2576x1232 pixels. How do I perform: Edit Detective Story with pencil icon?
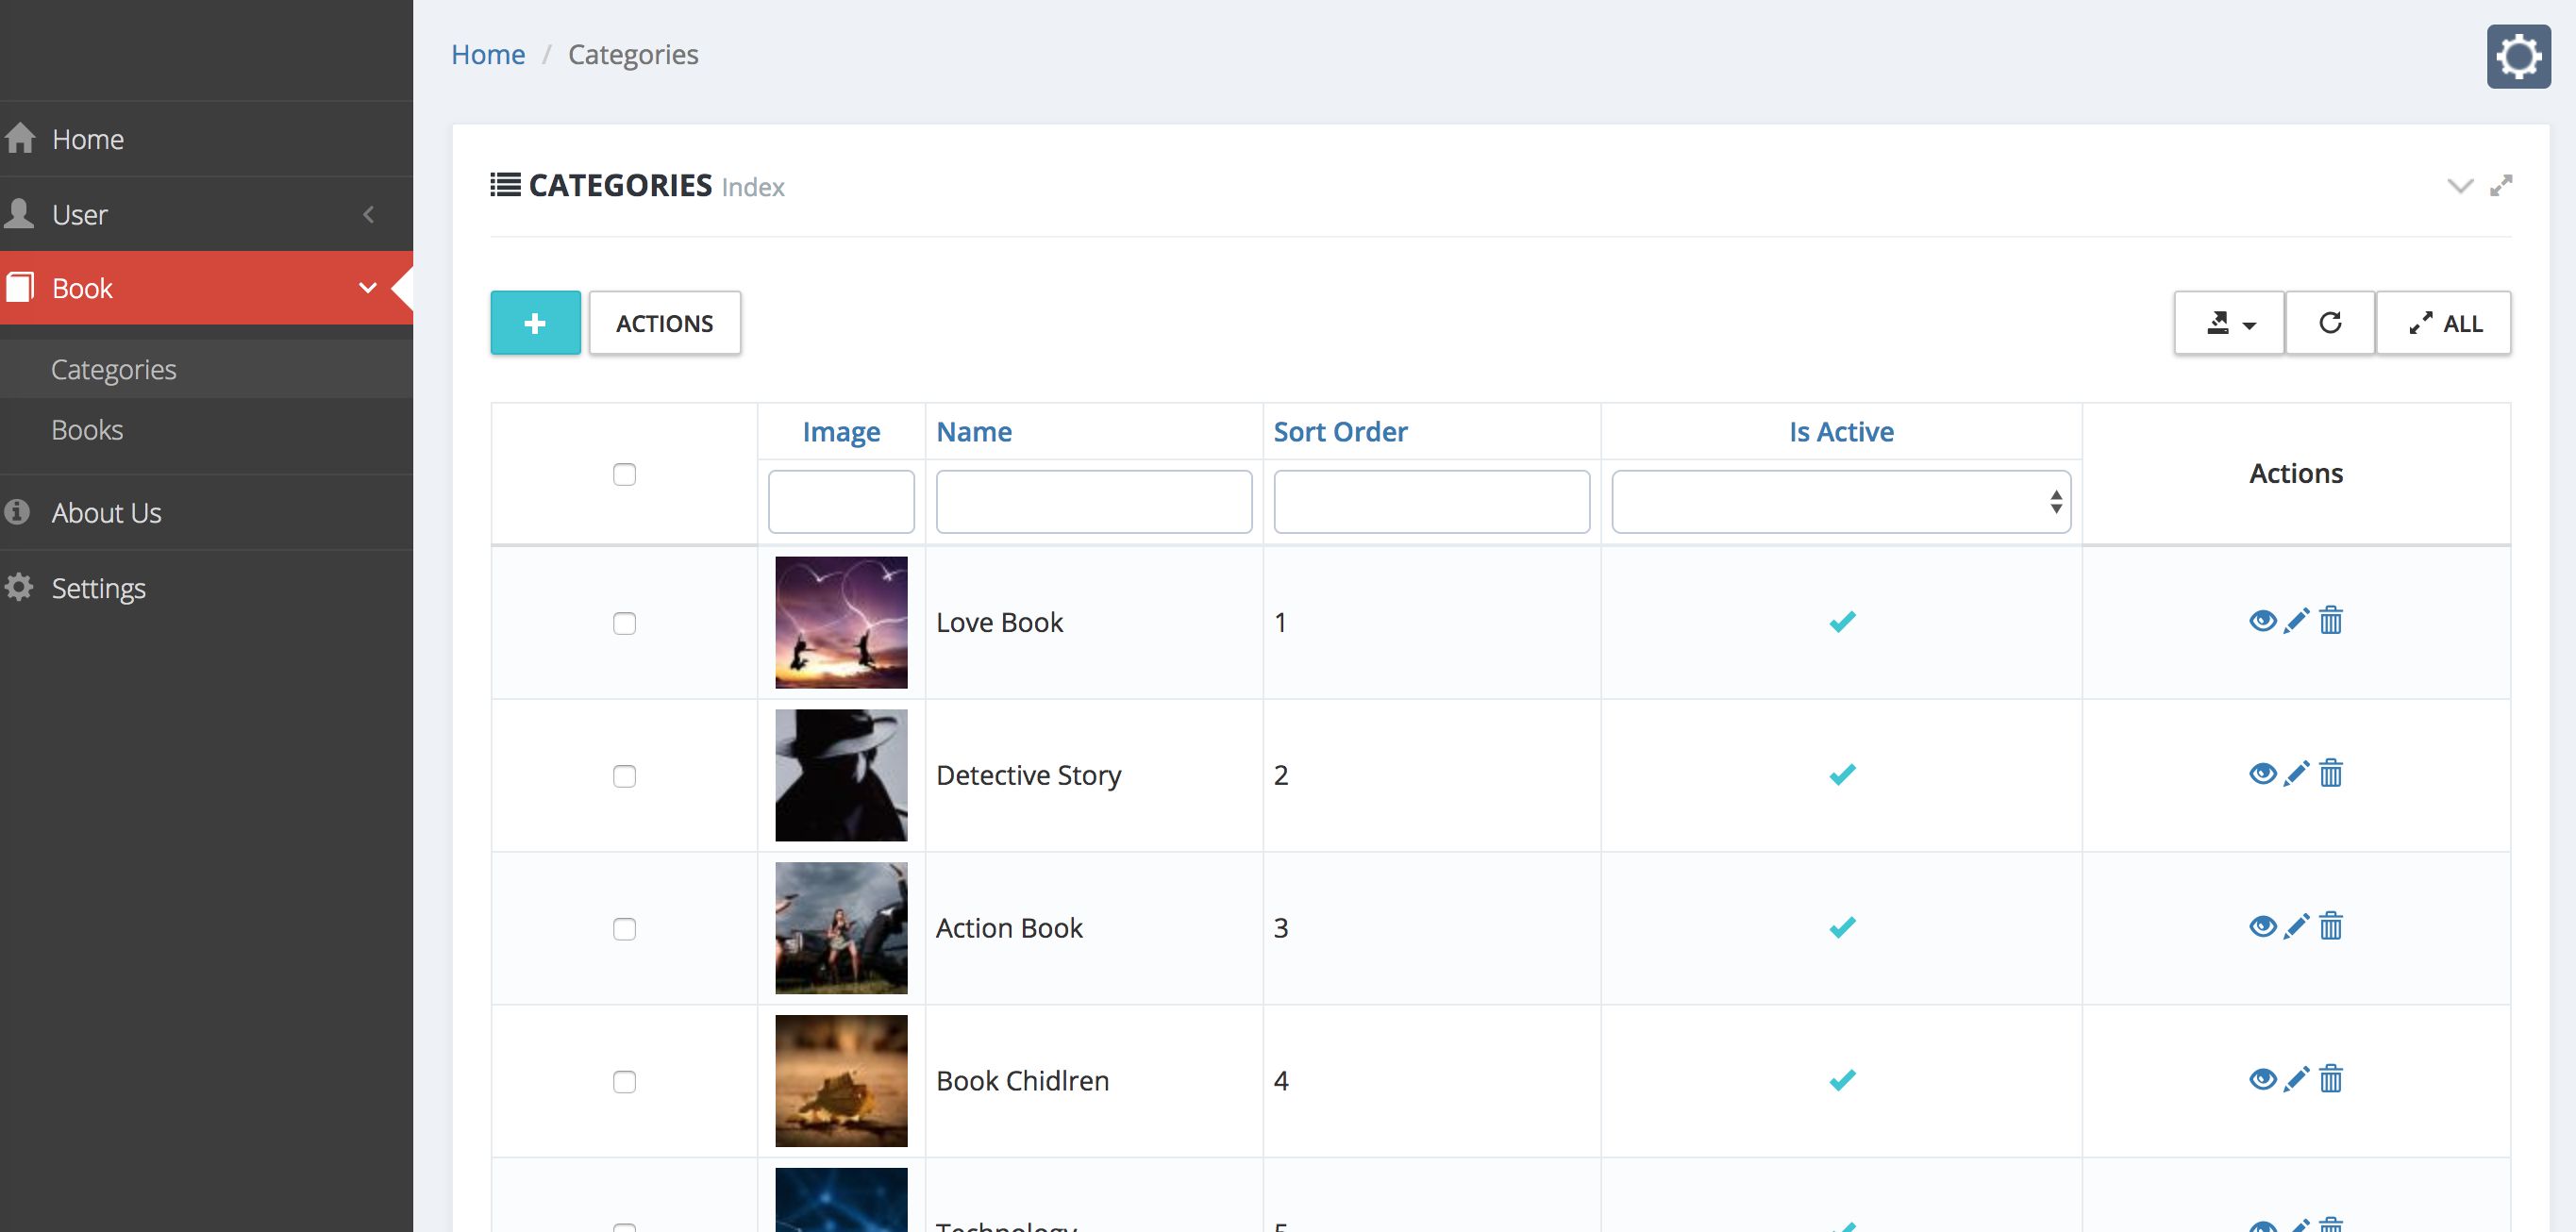point(2296,774)
